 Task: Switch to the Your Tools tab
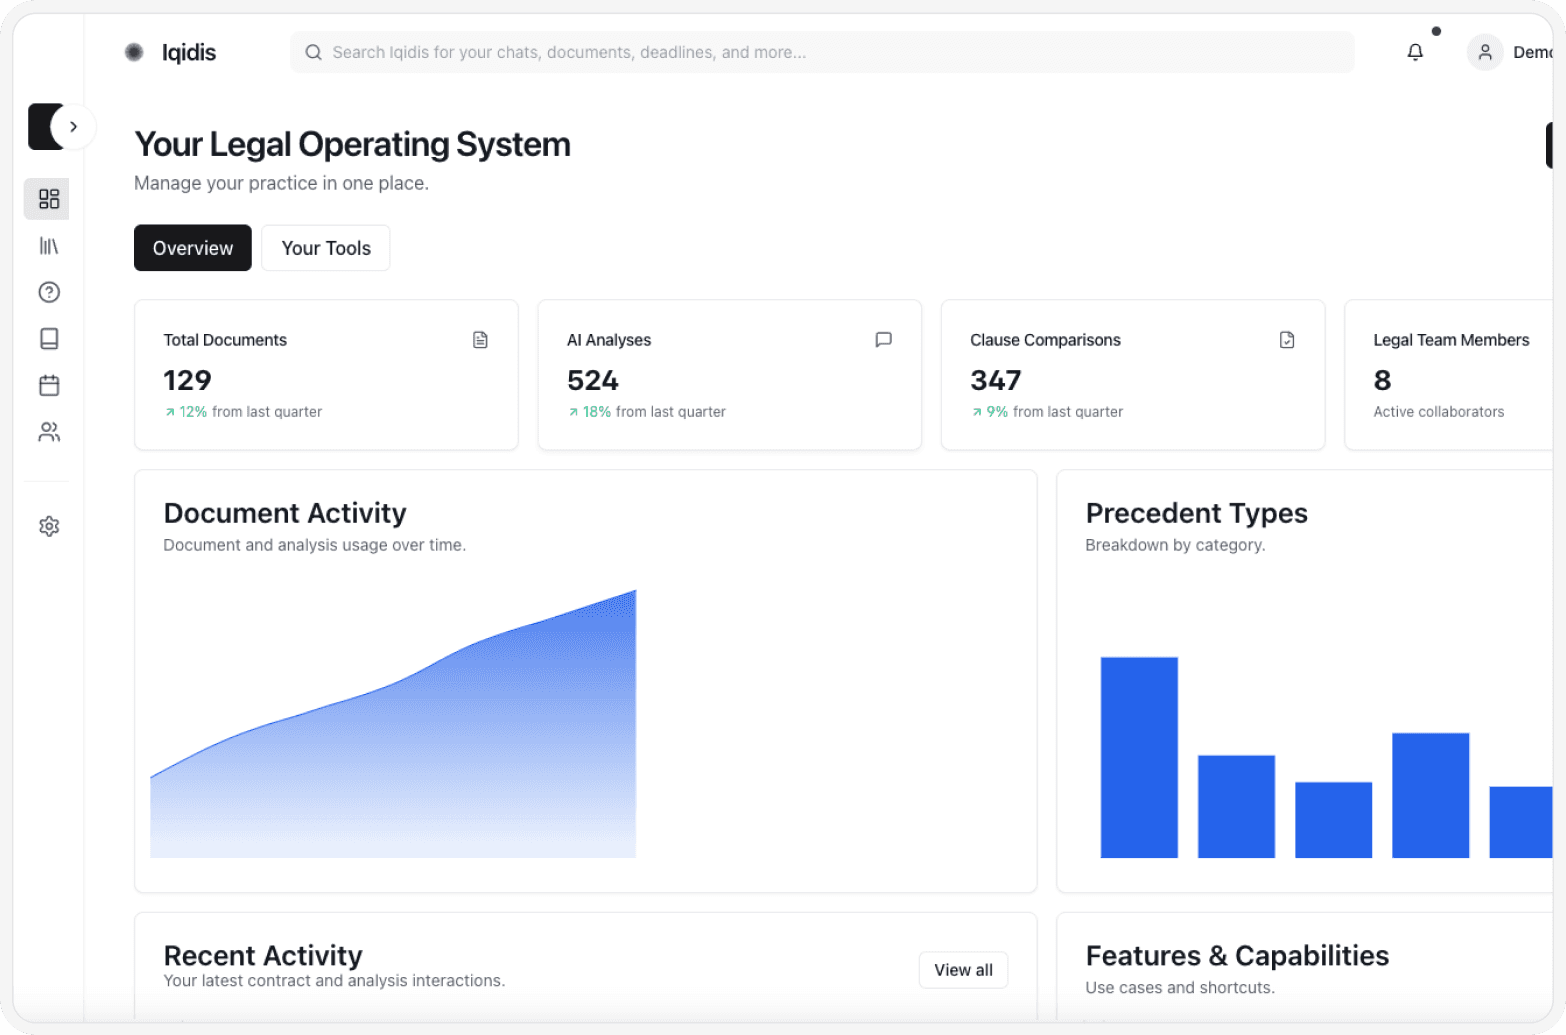tap(326, 248)
